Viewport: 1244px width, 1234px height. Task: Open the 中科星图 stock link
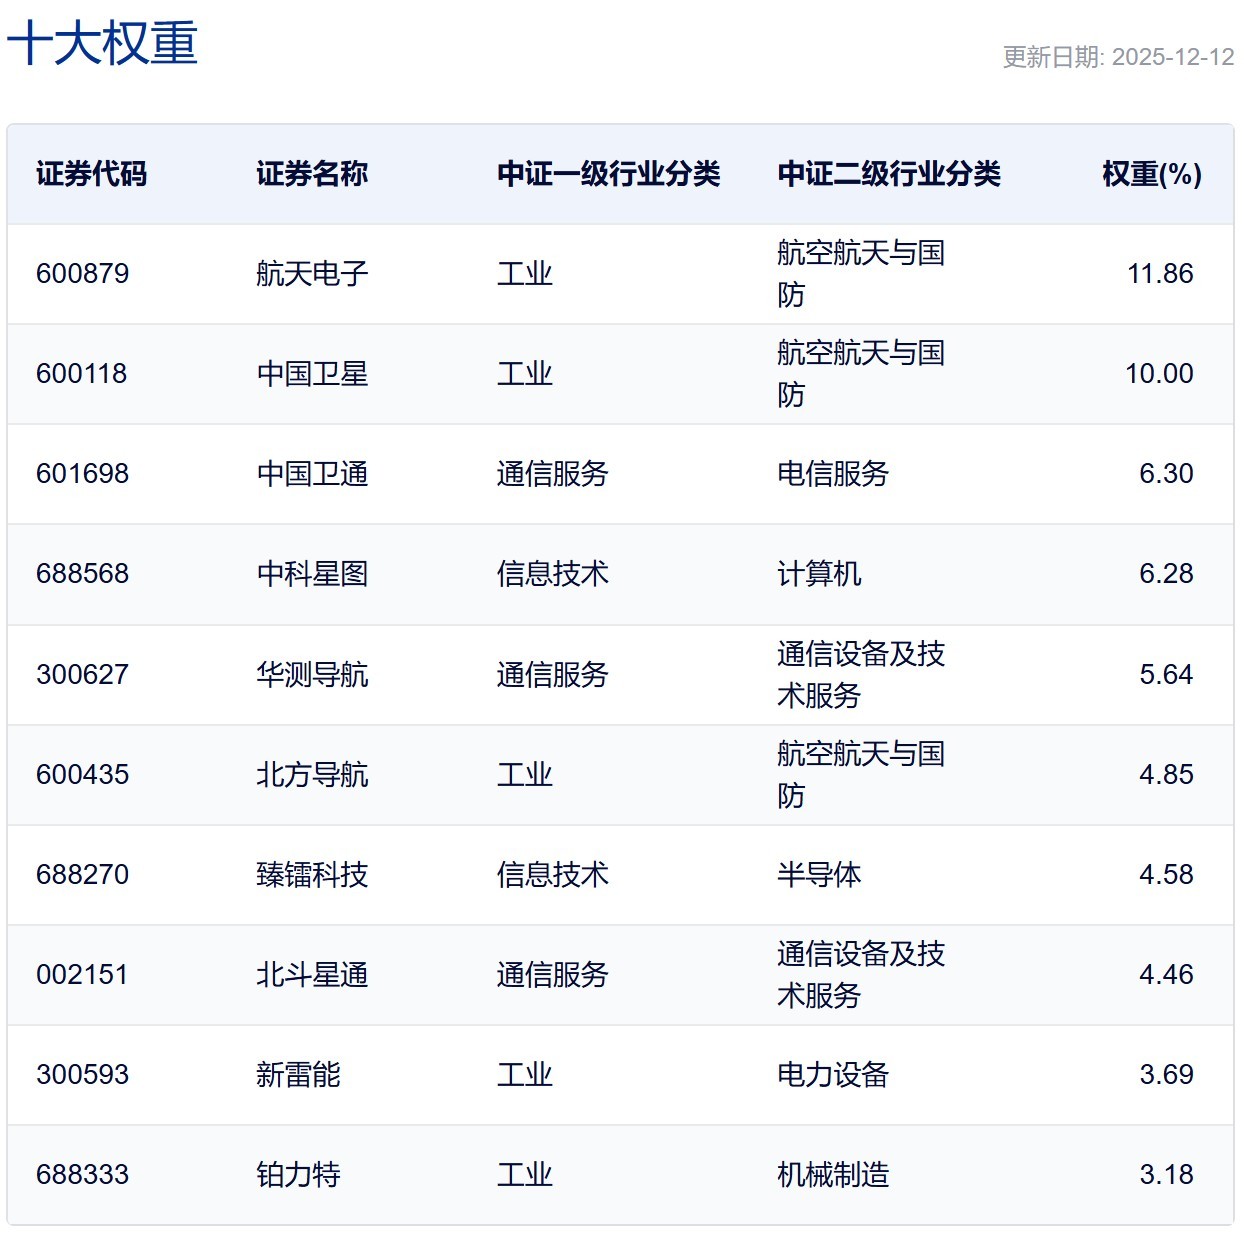tap(311, 574)
